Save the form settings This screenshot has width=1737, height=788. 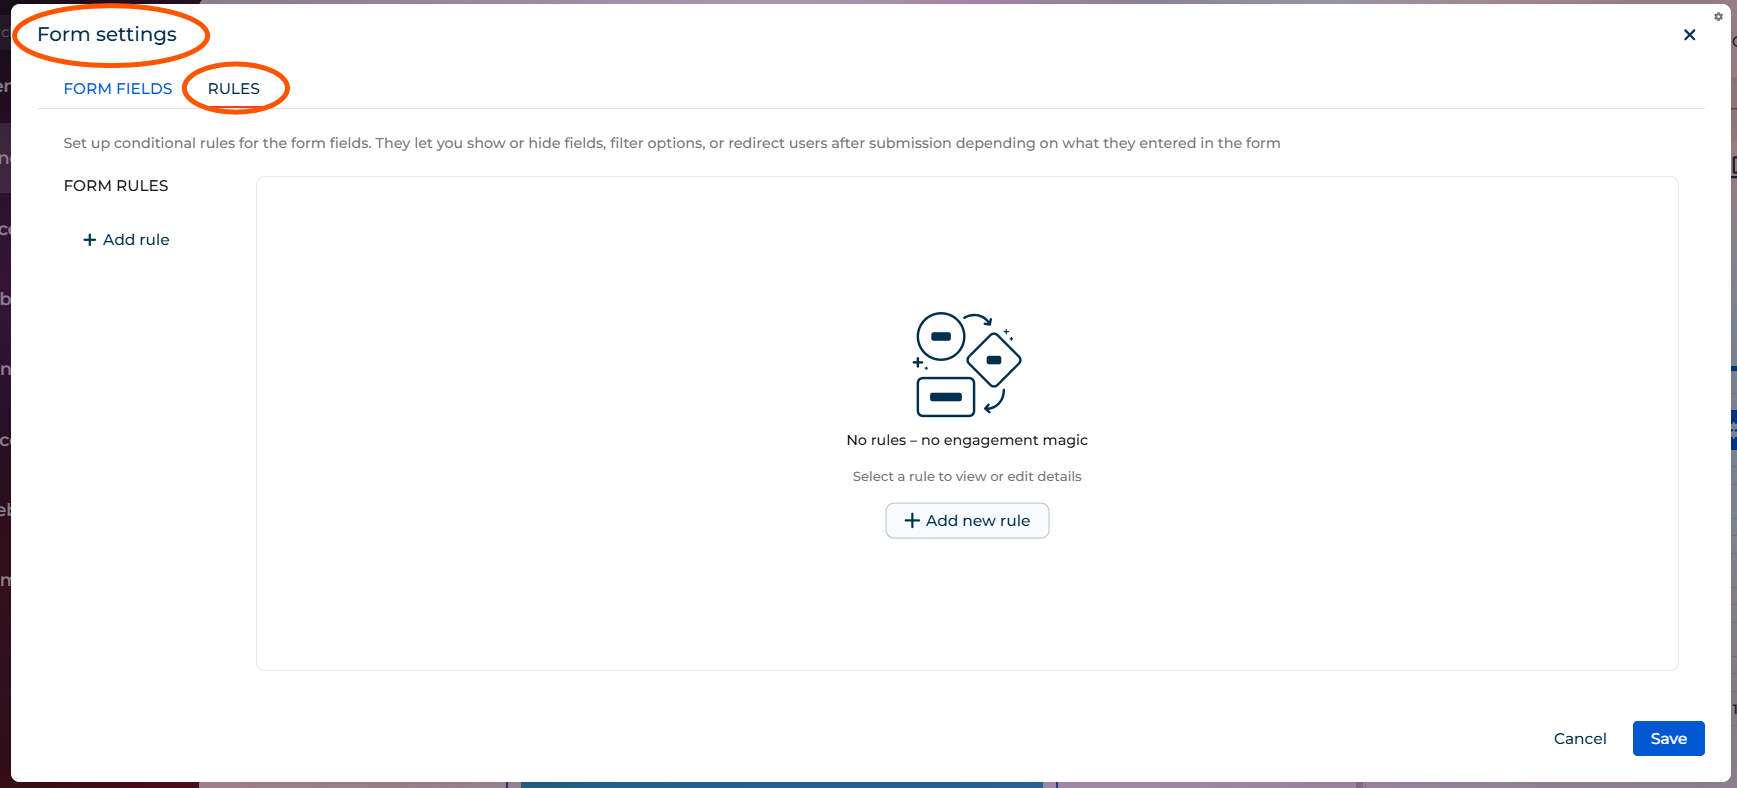click(1668, 739)
